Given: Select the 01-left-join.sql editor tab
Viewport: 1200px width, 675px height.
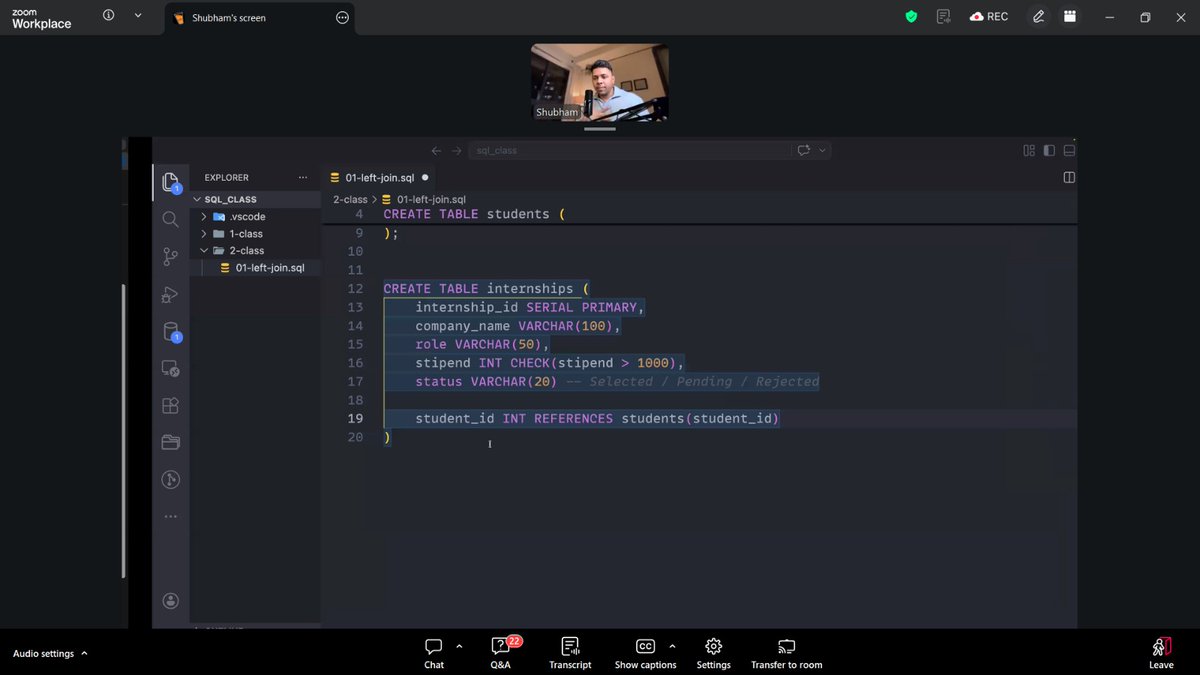Looking at the screenshot, I should tap(380, 178).
